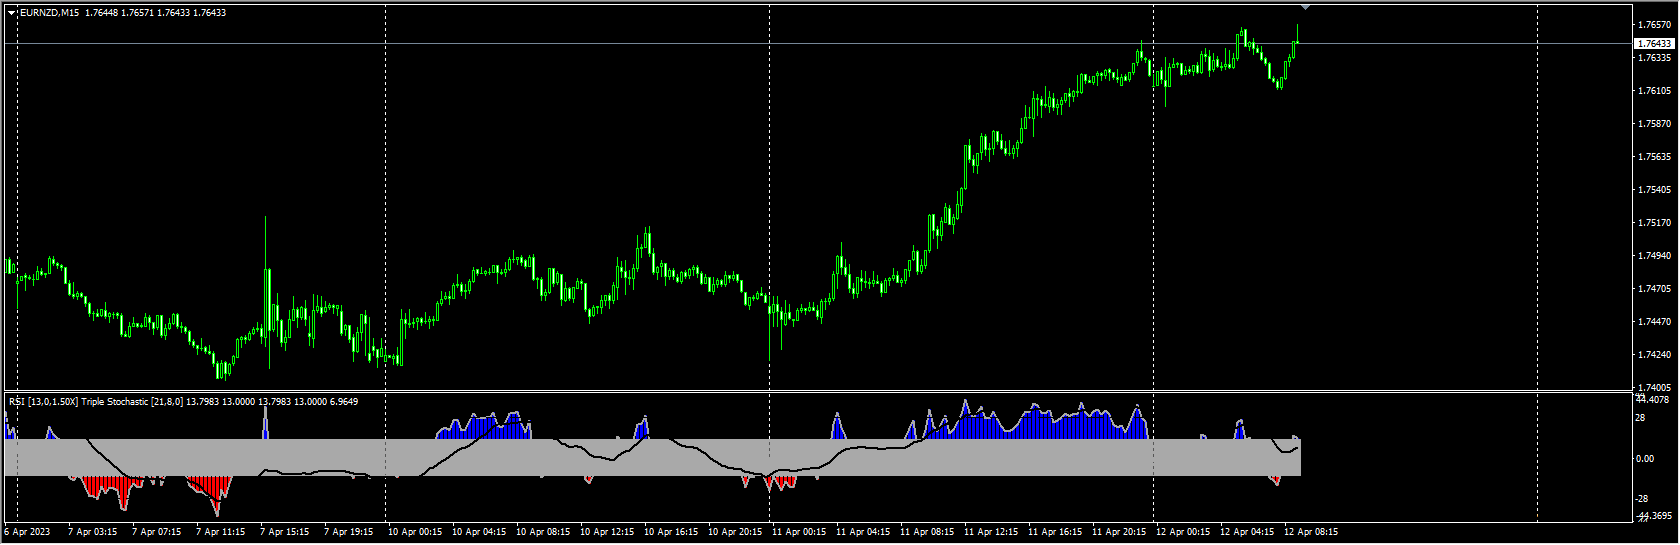Click the RSI Triple Stochastic indicator label
The width and height of the screenshot is (1680, 545).
183,402
